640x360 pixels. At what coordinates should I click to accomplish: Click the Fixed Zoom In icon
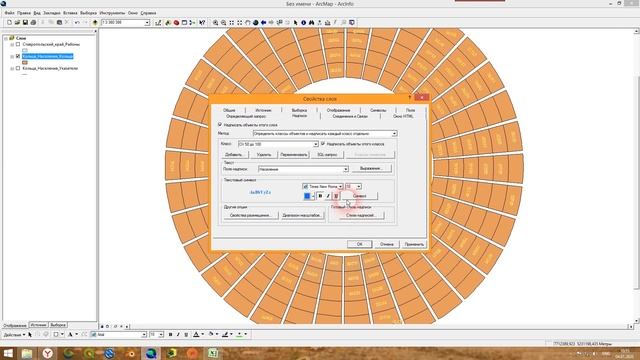pos(231,23)
